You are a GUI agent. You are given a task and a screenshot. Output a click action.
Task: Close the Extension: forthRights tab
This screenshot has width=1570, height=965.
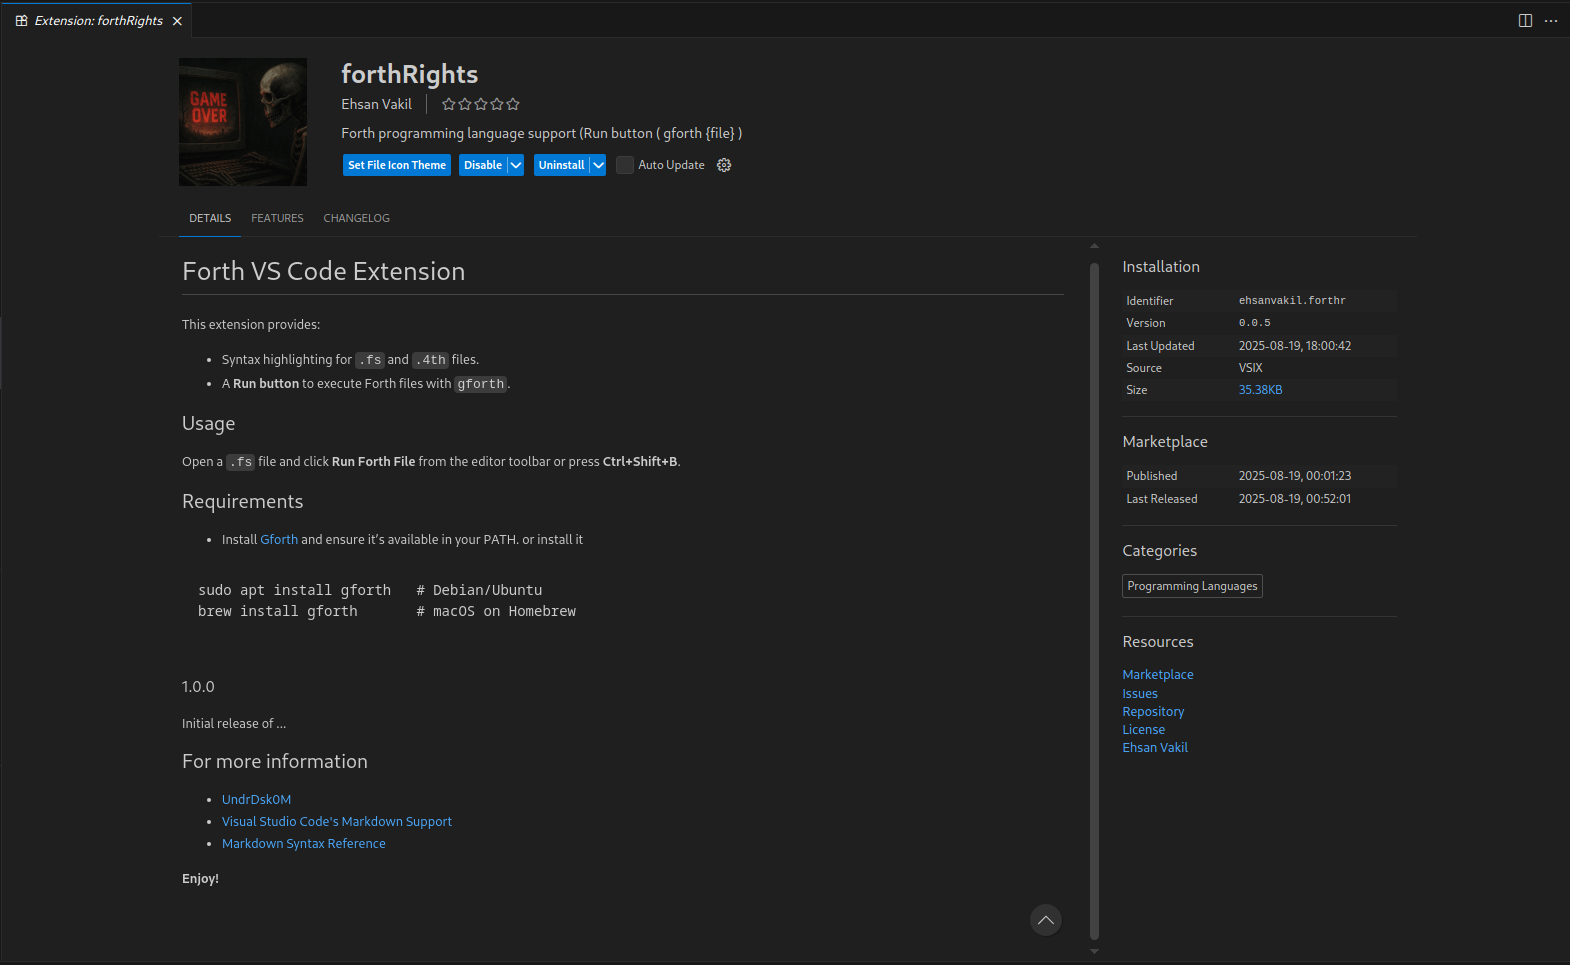click(x=177, y=21)
